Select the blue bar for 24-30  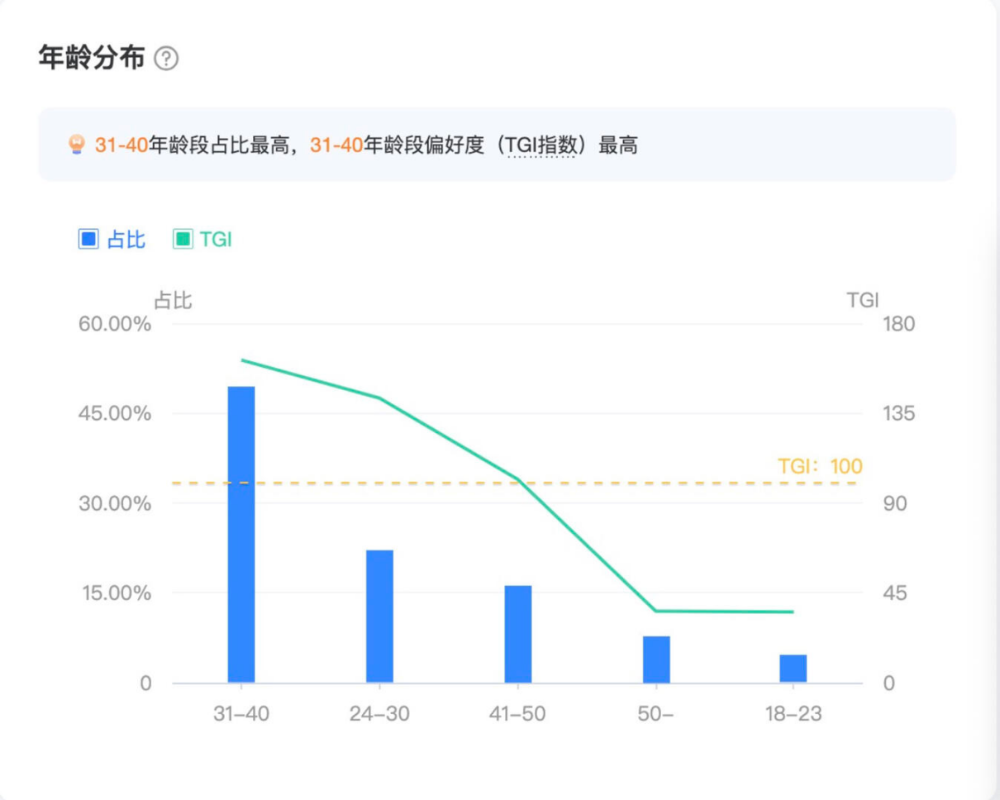[379, 616]
